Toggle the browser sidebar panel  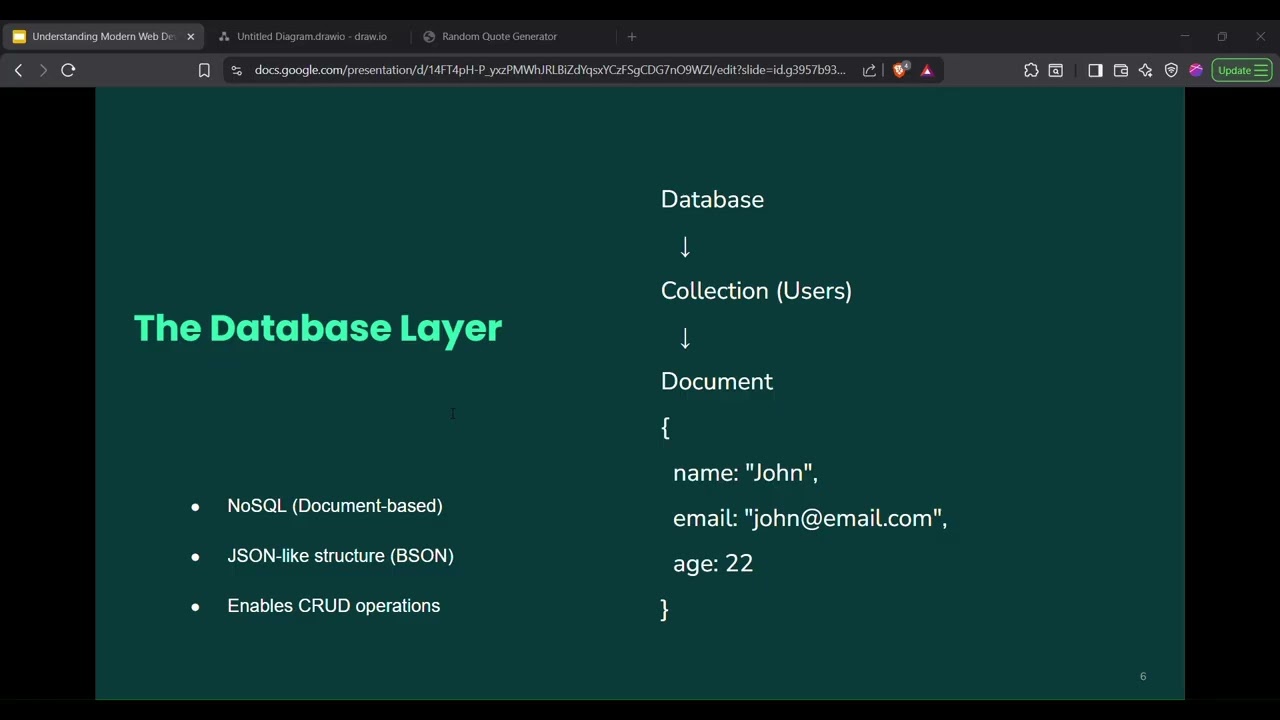(1095, 70)
